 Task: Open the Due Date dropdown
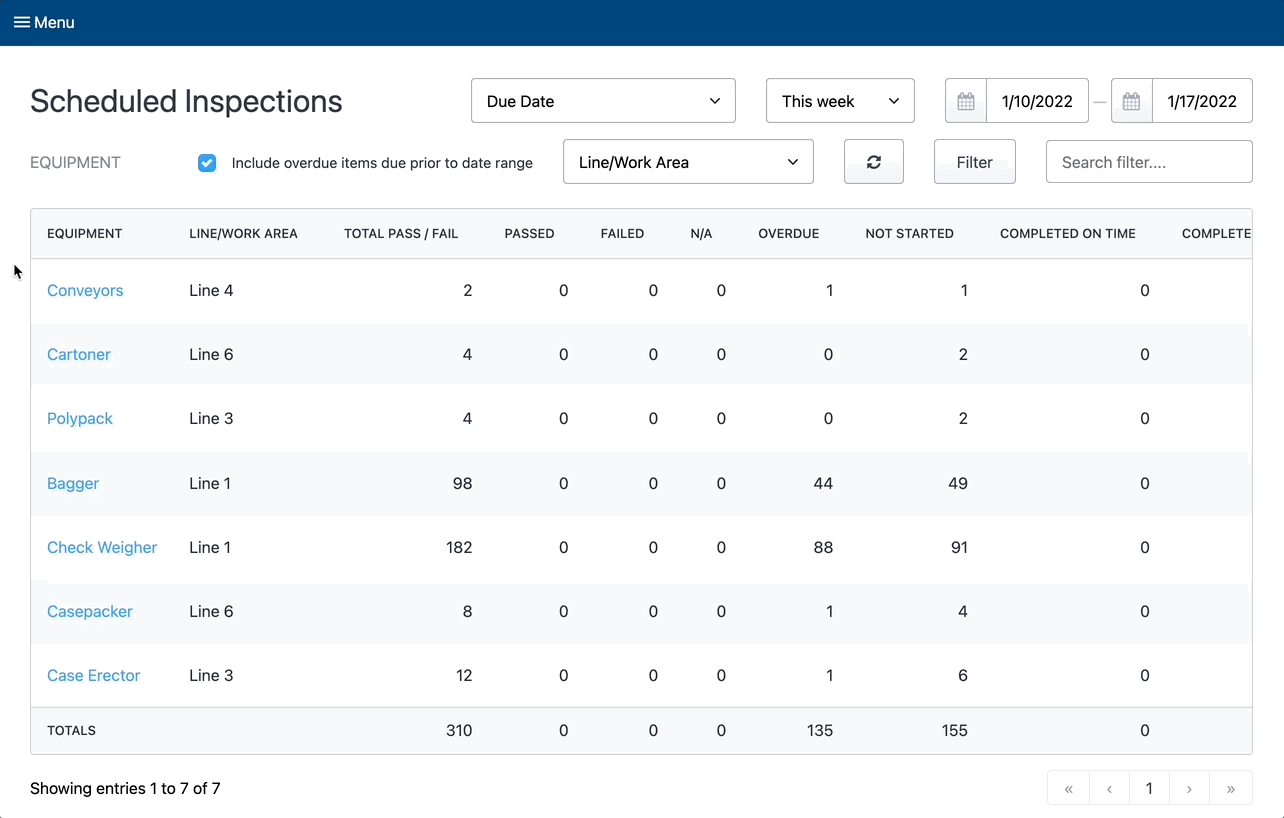click(x=603, y=101)
